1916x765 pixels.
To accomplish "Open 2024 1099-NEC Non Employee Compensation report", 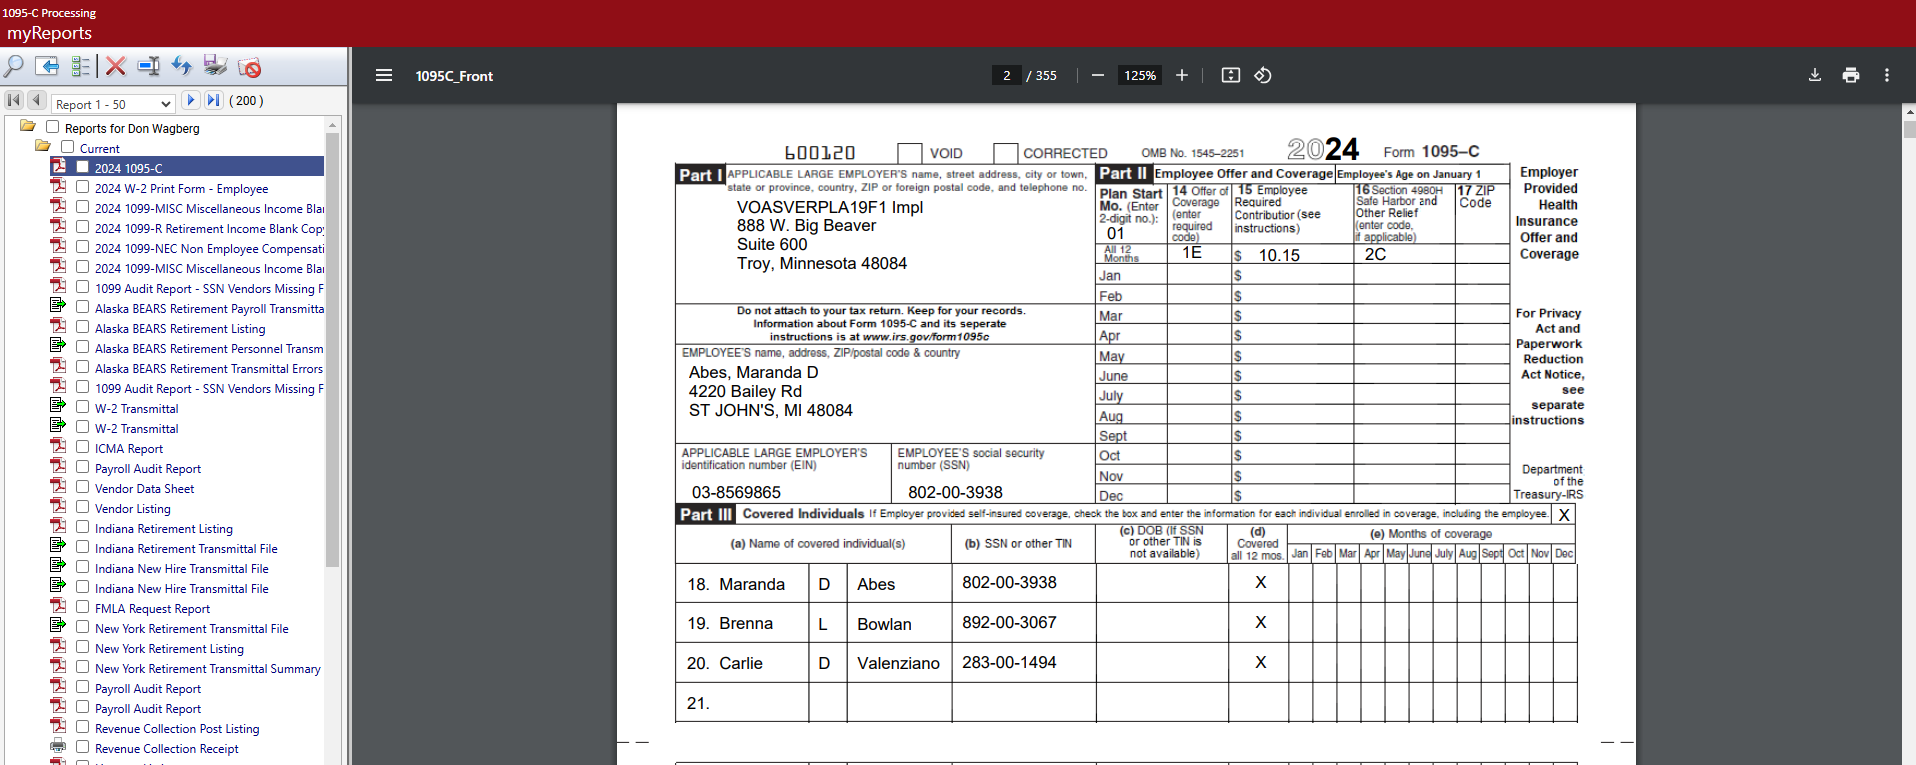I will click(x=209, y=248).
